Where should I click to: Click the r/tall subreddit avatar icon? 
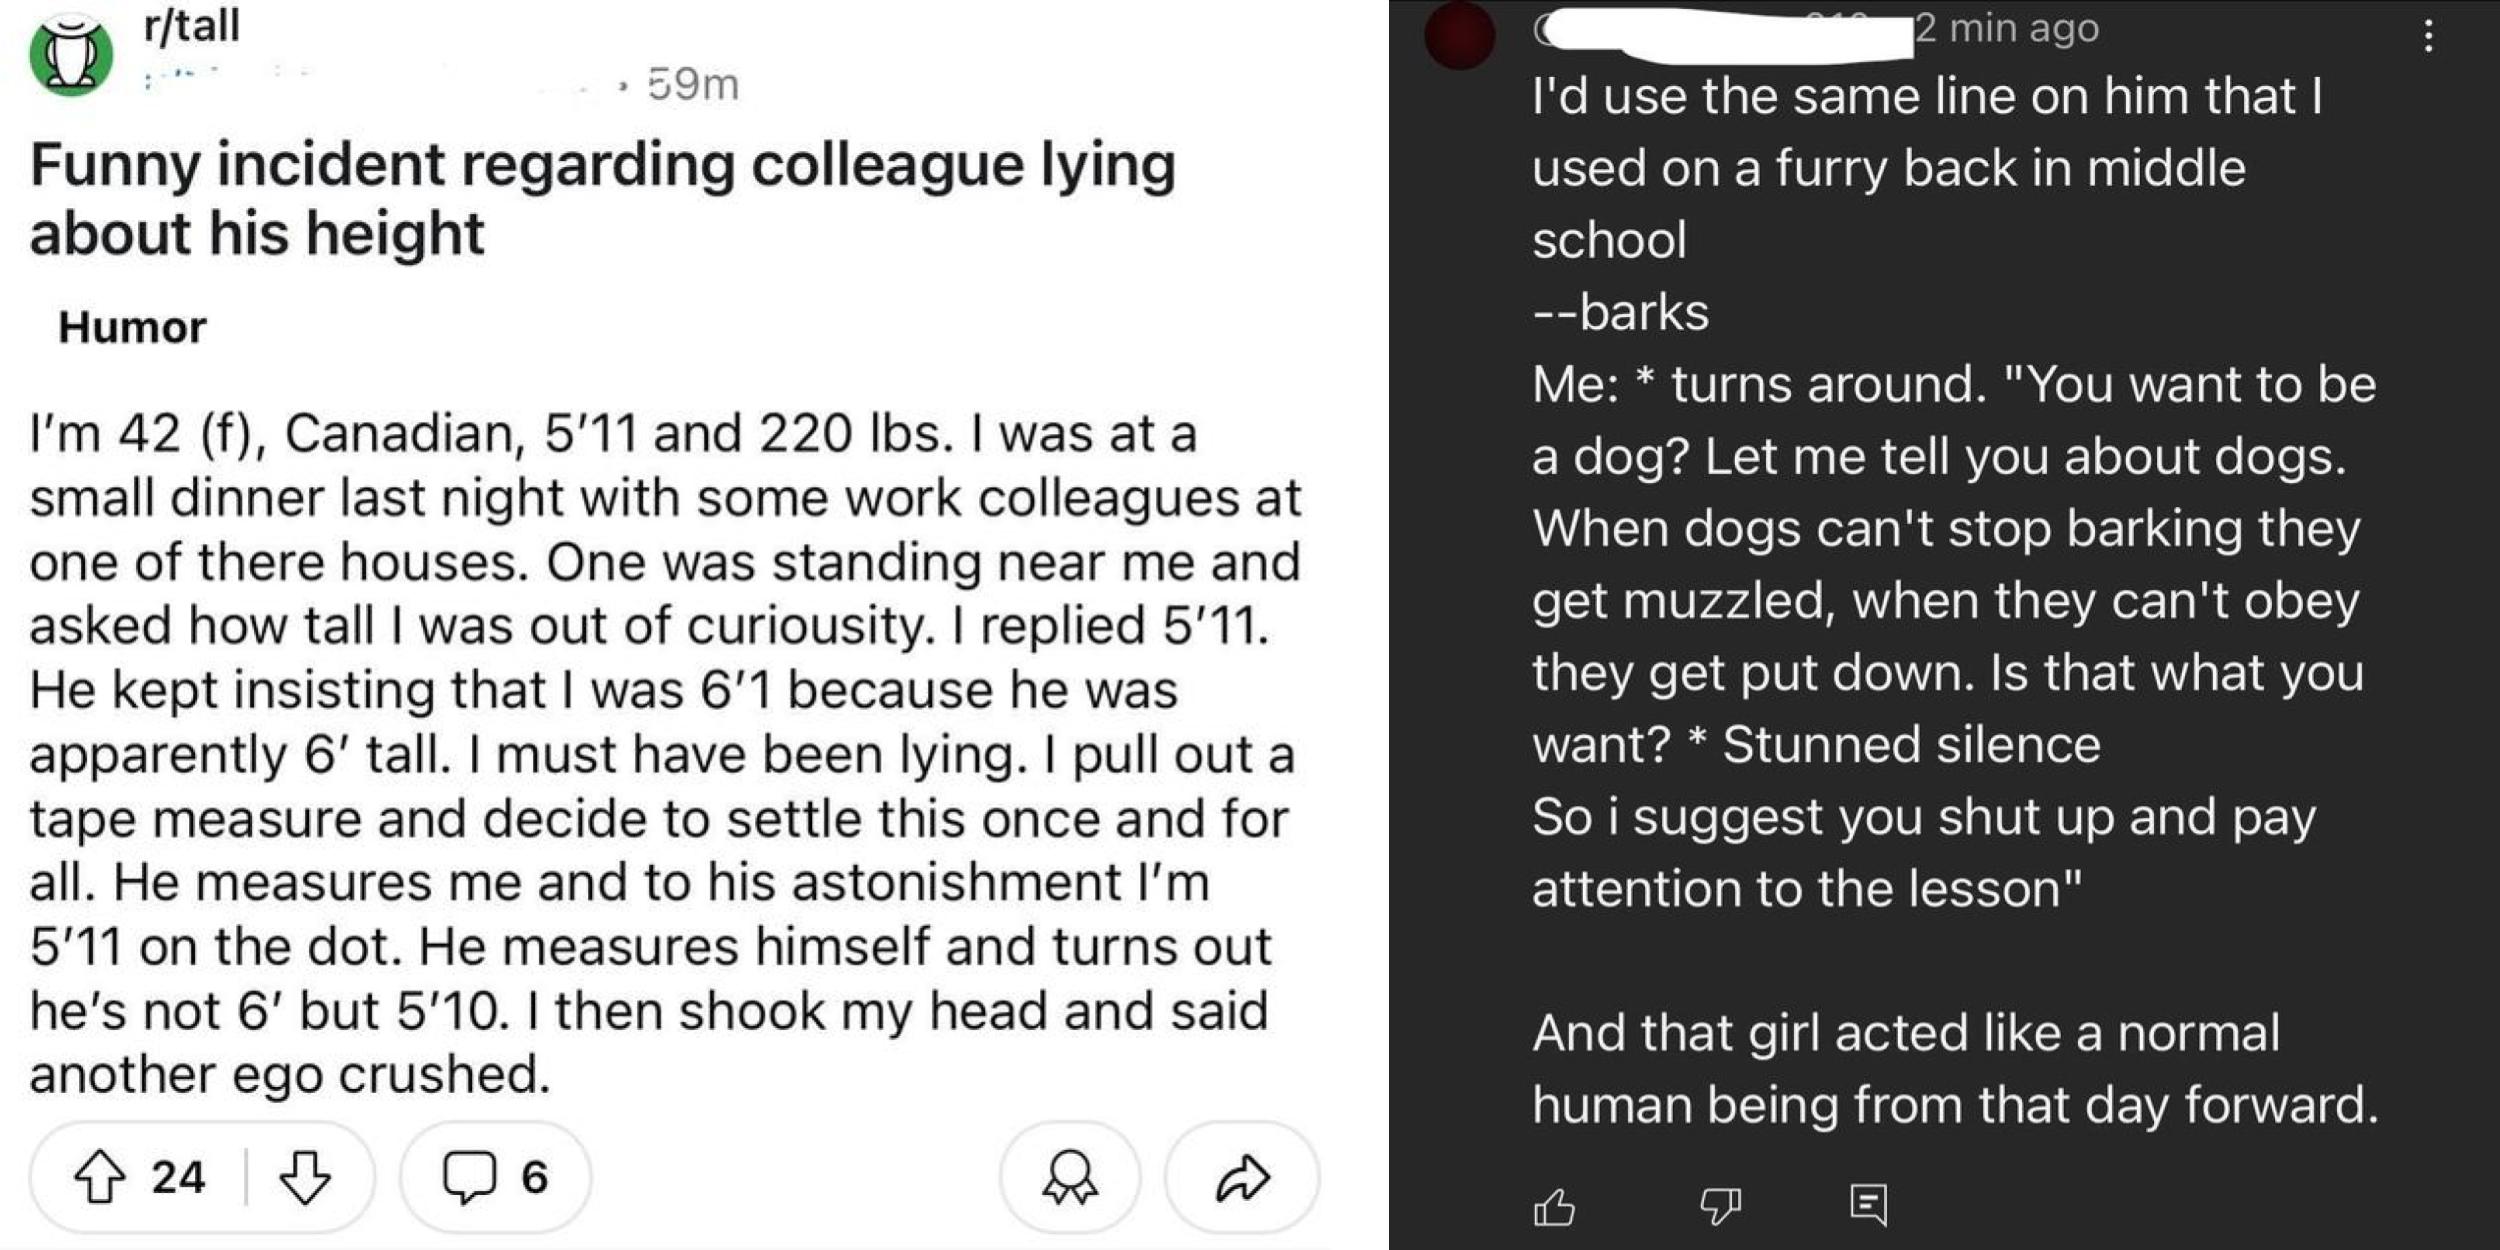(70, 40)
